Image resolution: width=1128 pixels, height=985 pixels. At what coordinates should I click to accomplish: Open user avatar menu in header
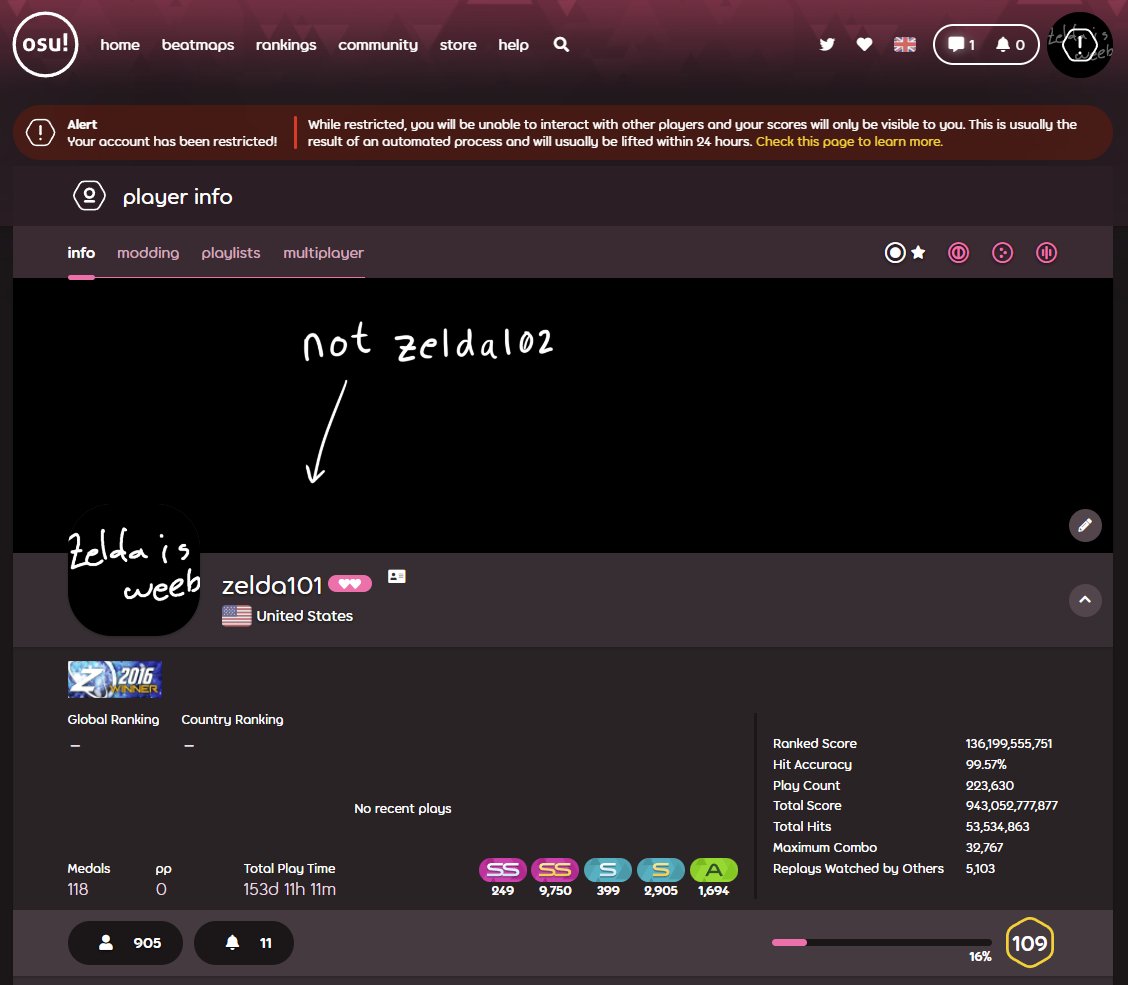(1081, 45)
